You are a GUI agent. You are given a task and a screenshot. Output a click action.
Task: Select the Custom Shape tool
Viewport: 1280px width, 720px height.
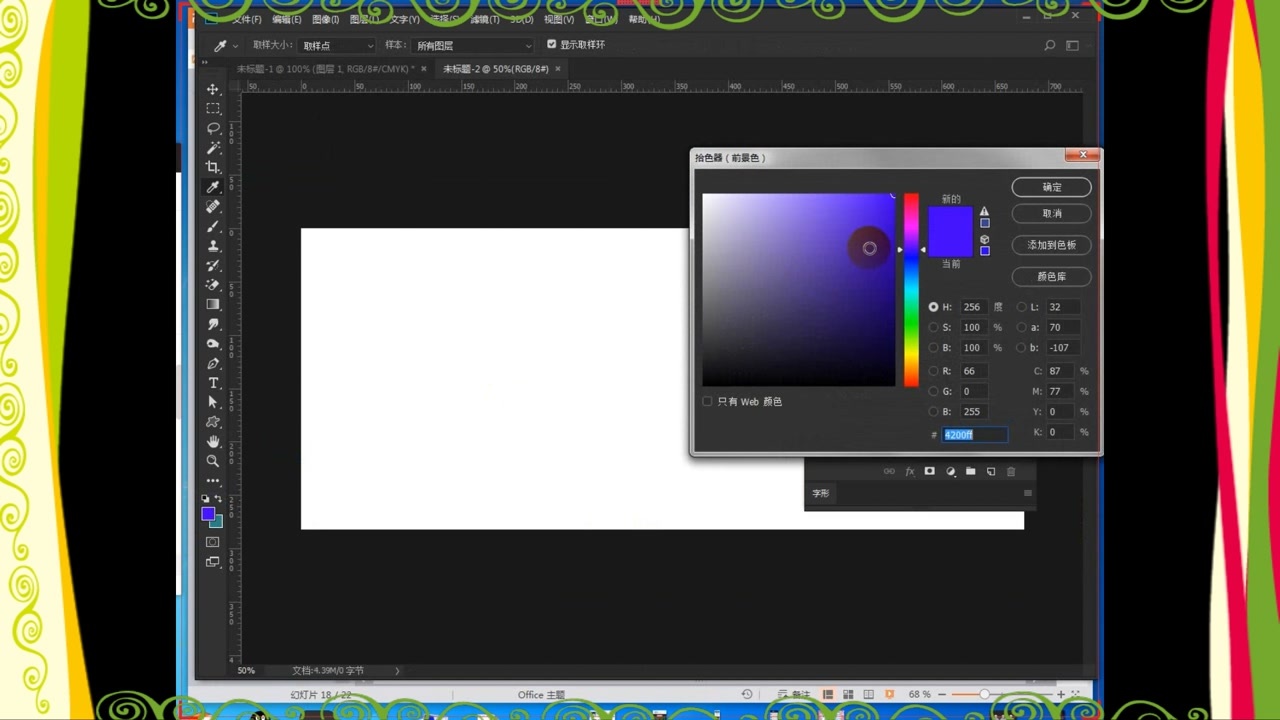213,422
